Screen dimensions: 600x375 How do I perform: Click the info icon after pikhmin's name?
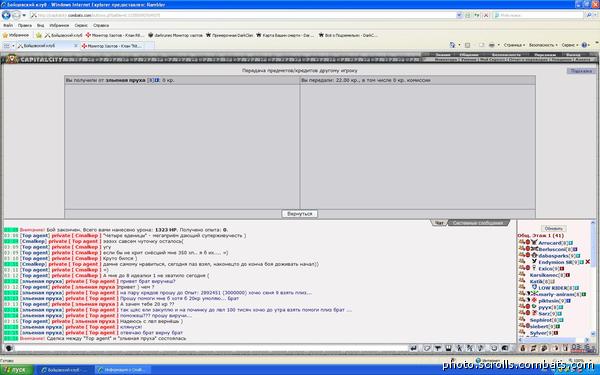tap(569, 301)
